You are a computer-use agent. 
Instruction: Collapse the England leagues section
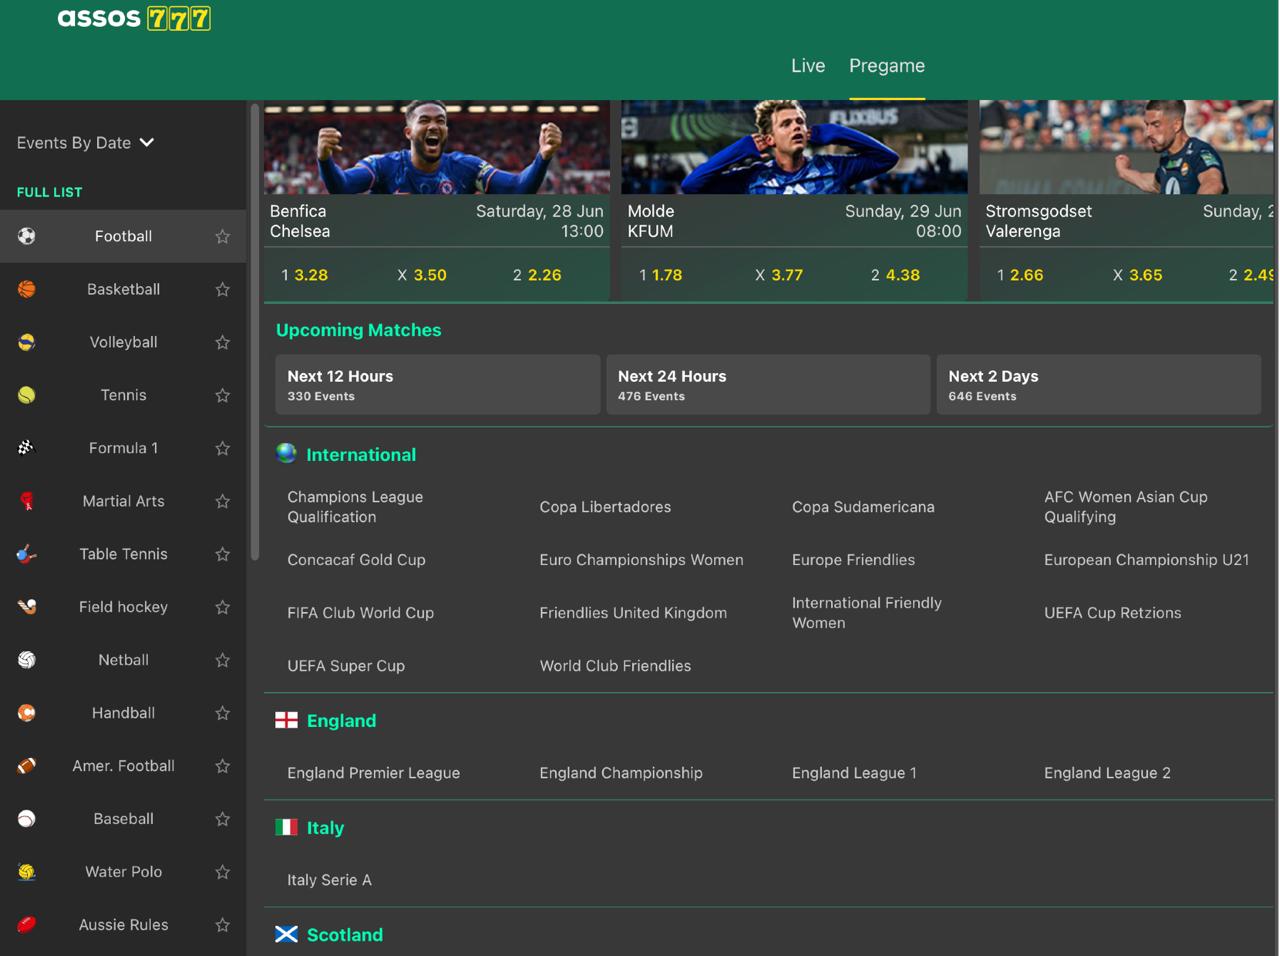click(x=341, y=720)
